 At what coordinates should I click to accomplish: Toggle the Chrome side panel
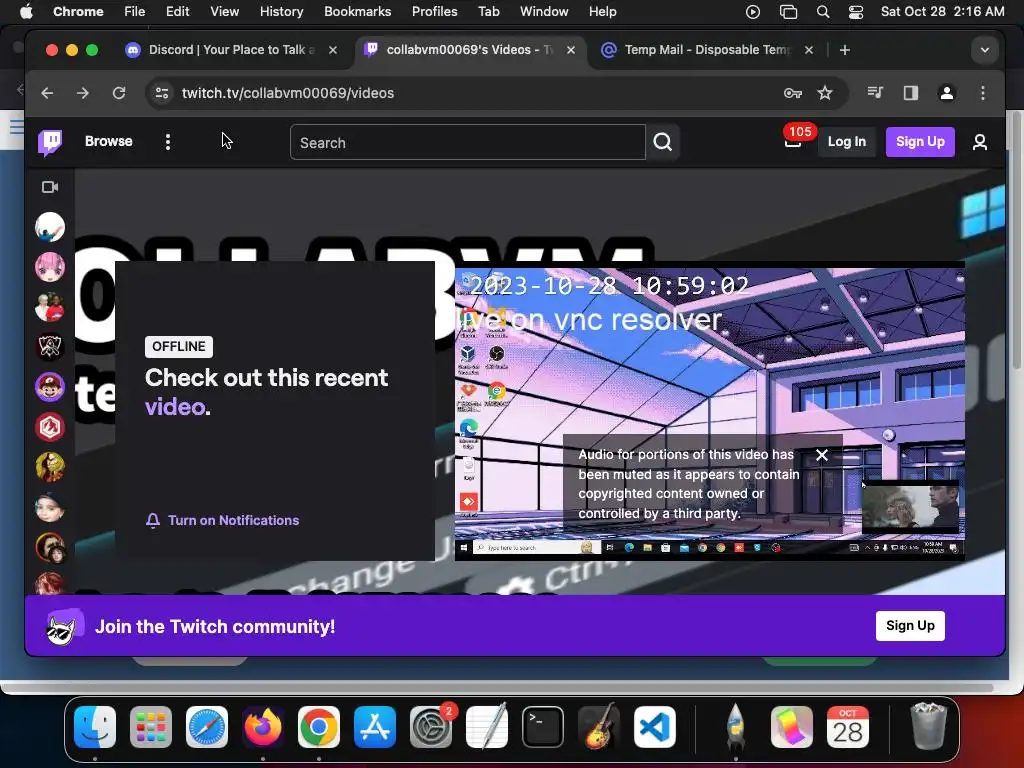tap(910, 93)
